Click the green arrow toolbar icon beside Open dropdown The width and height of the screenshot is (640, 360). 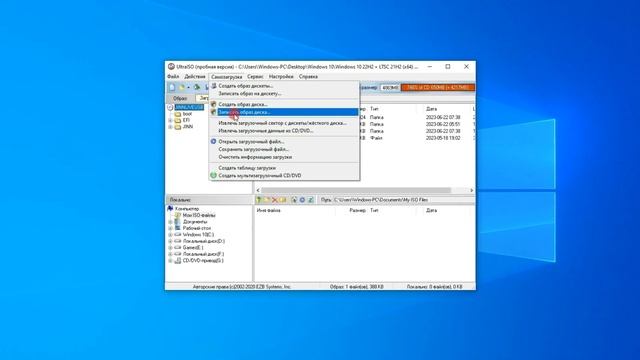(x=197, y=87)
